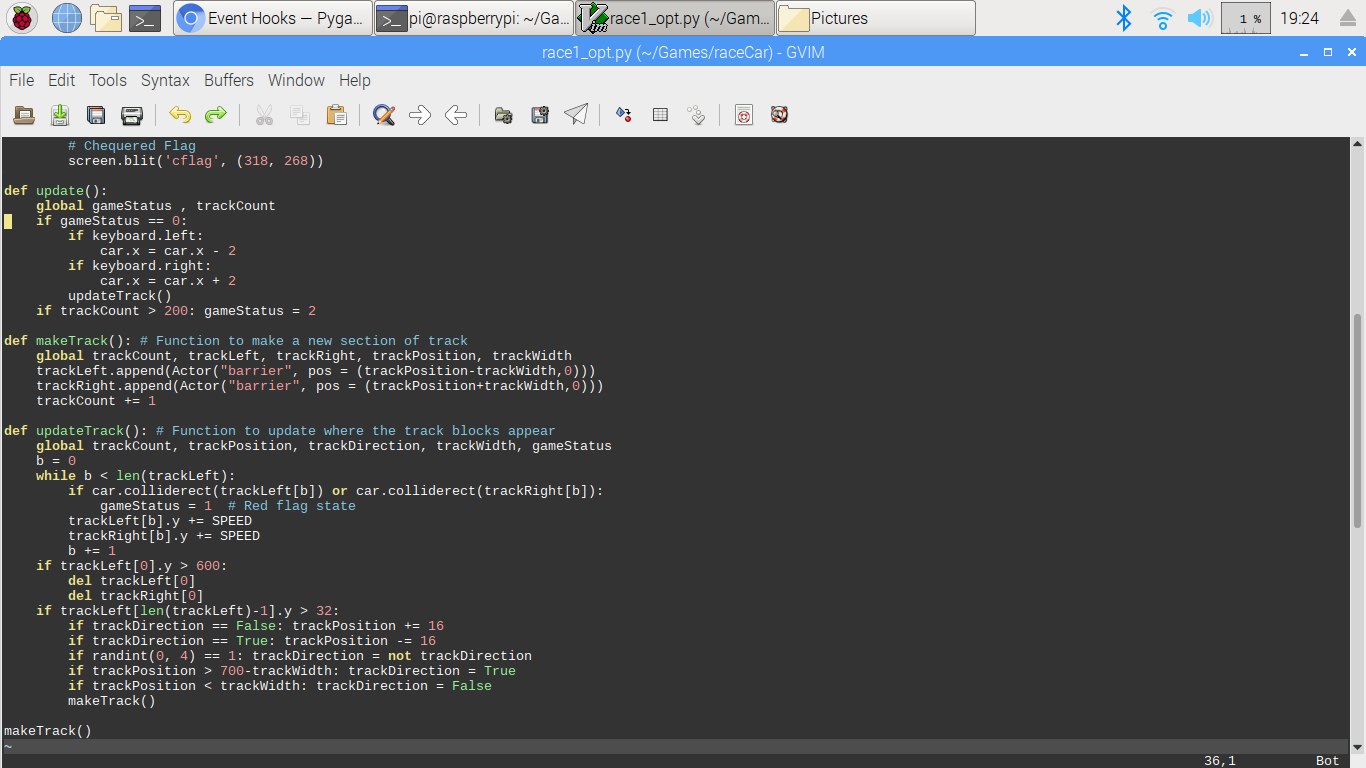Click the 'trackCount += 1' line
Image resolution: width=1366 pixels, height=768 pixels.
tap(96, 401)
